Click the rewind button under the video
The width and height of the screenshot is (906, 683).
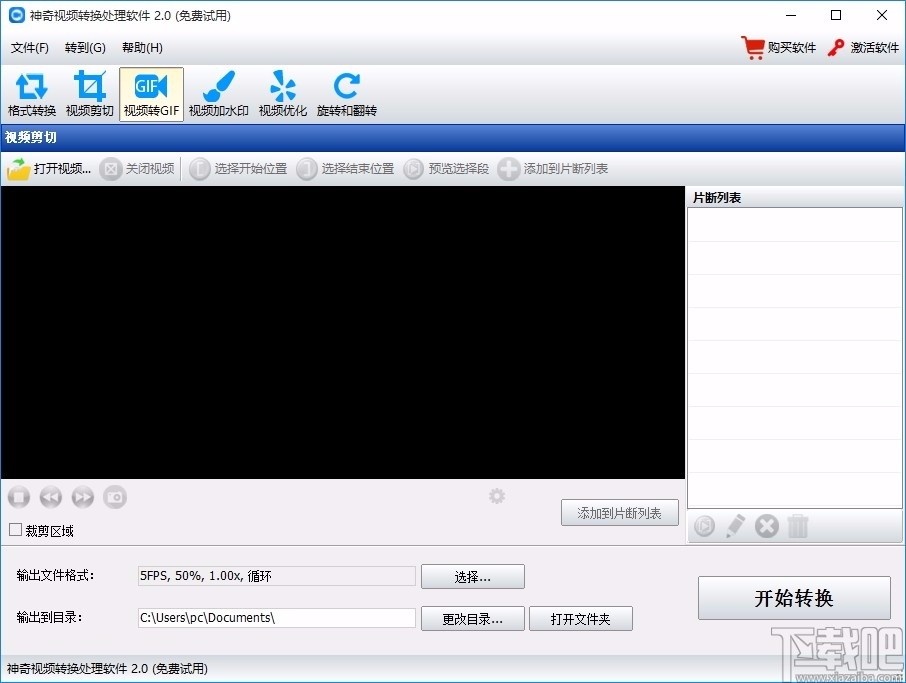coord(50,497)
